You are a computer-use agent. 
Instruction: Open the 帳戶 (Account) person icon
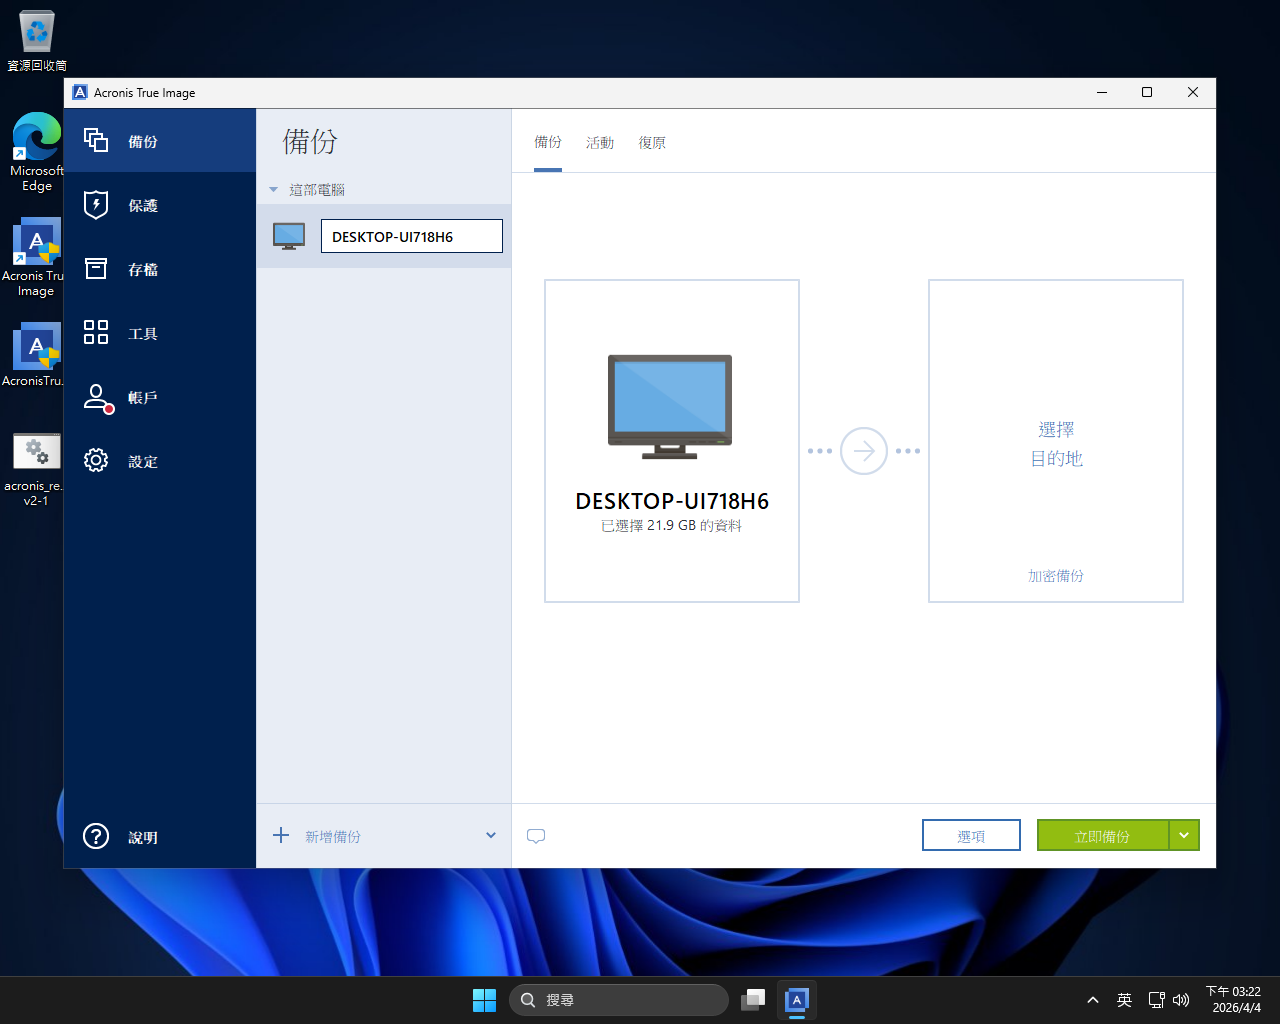97,397
